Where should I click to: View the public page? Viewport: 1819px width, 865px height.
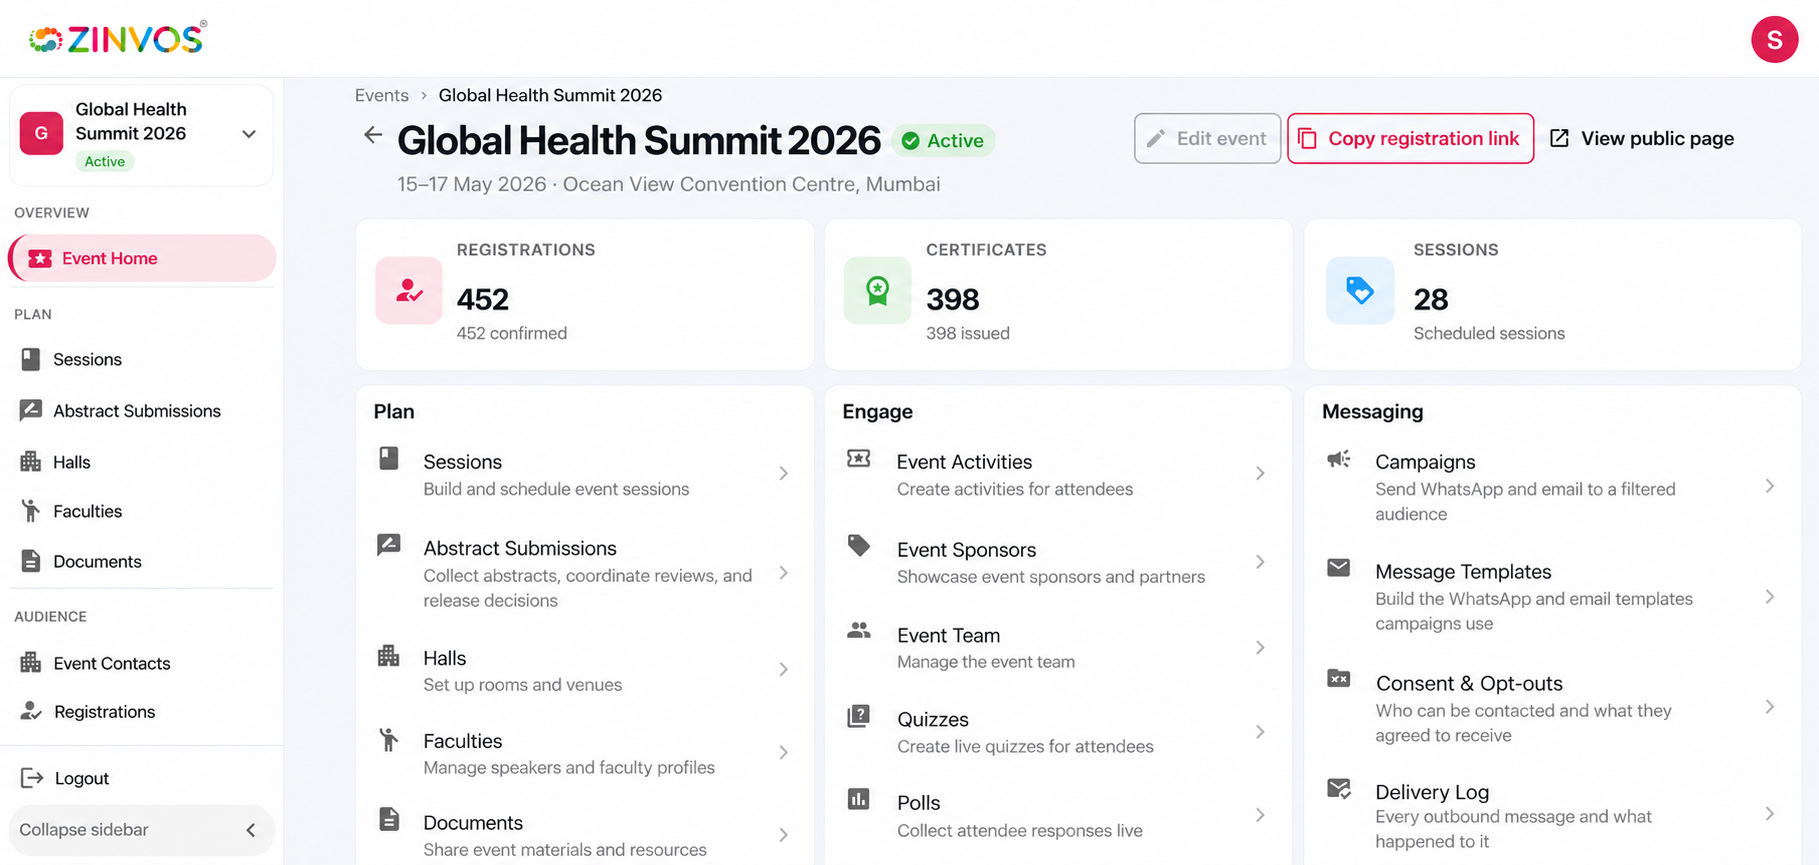click(1642, 138)
